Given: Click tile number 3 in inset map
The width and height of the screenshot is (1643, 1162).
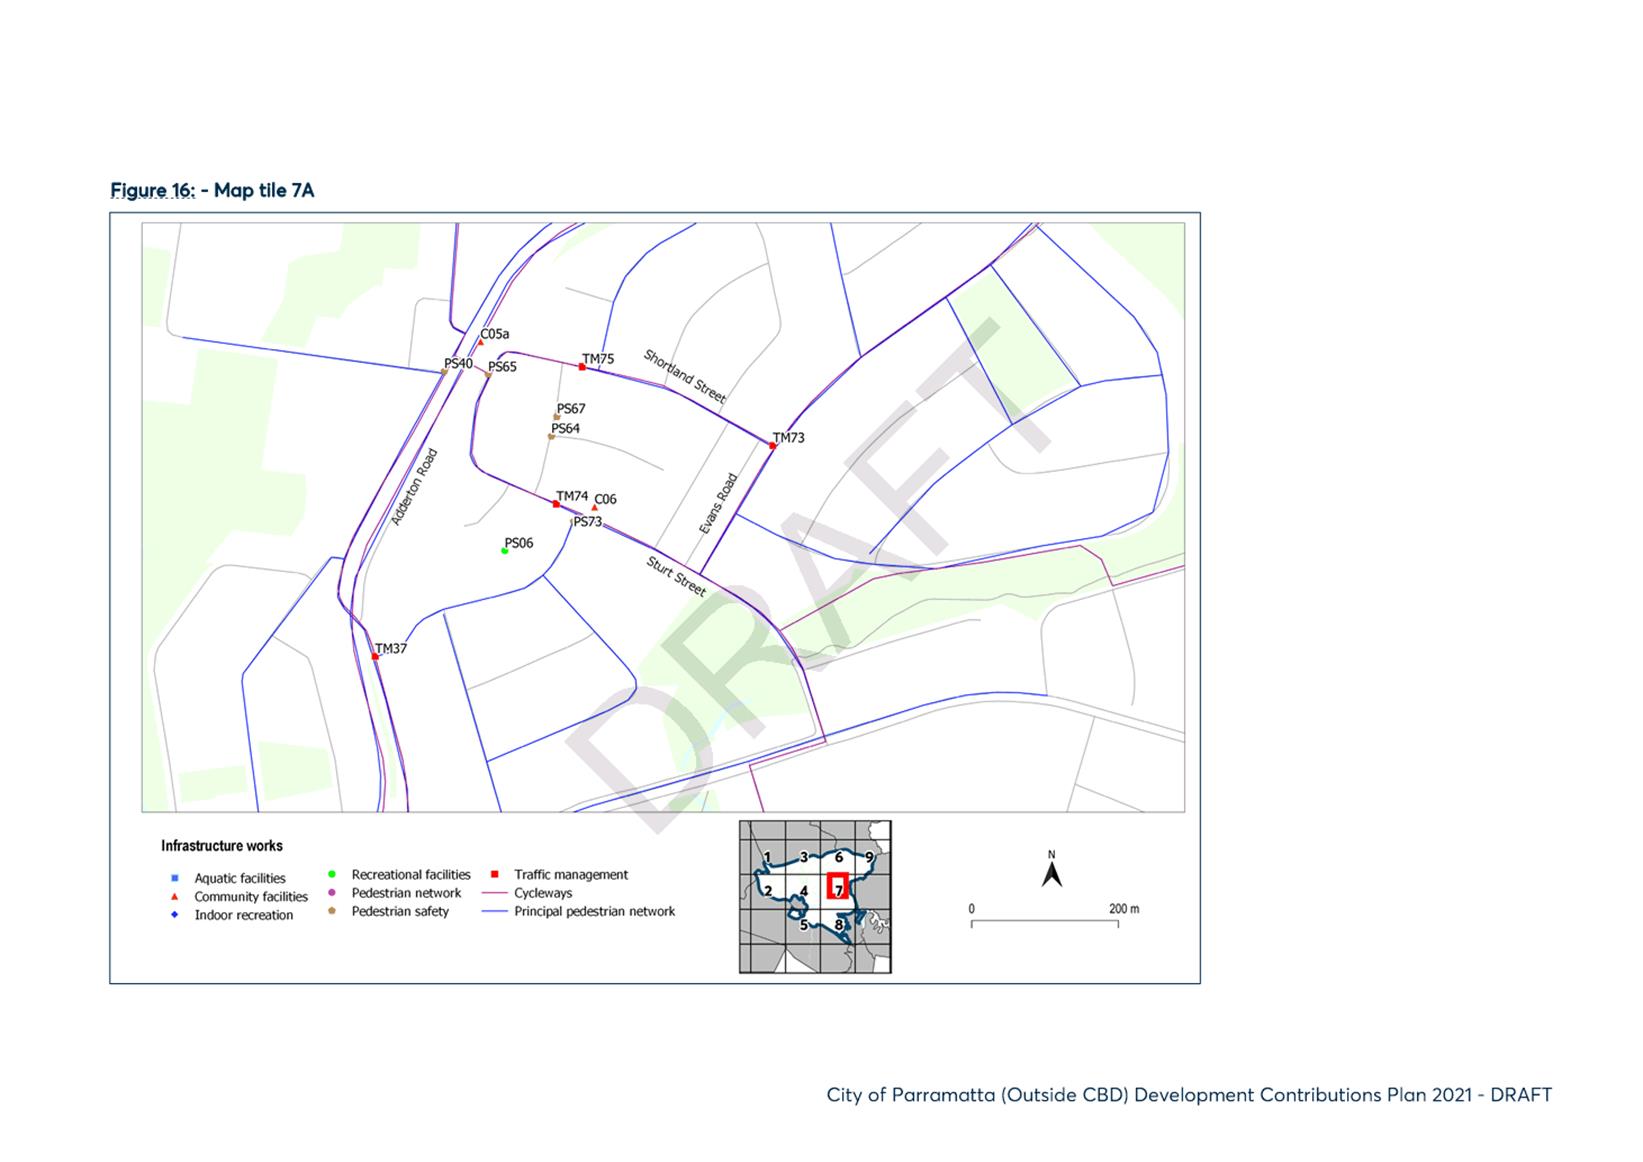Looking at the screenshot, I should tap(803, 857).
